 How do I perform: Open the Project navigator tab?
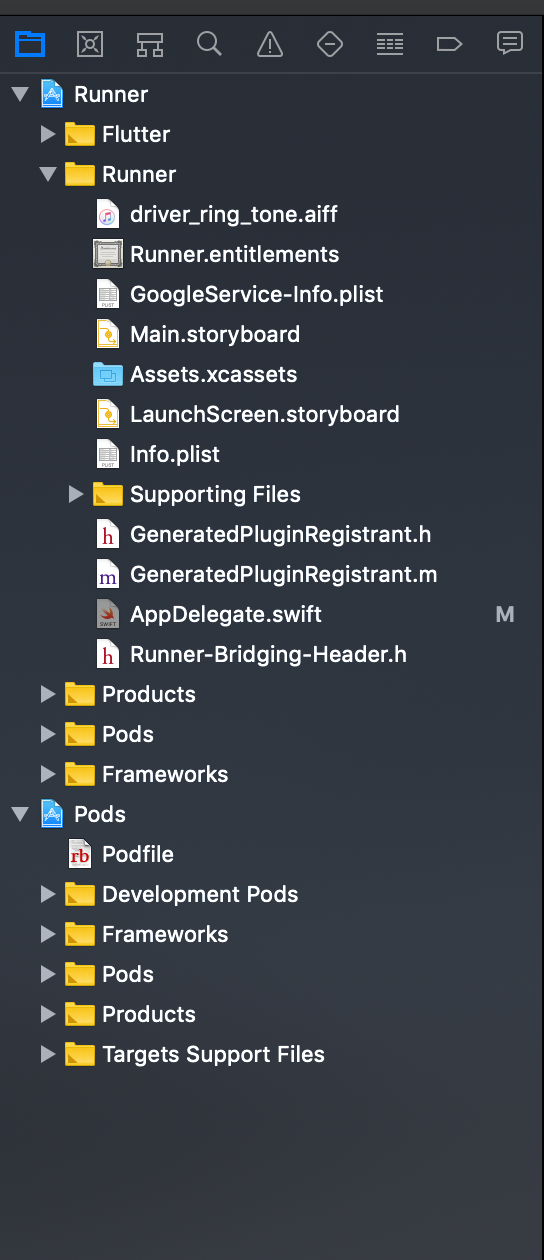pyautogui.click(x=30, y=44)
